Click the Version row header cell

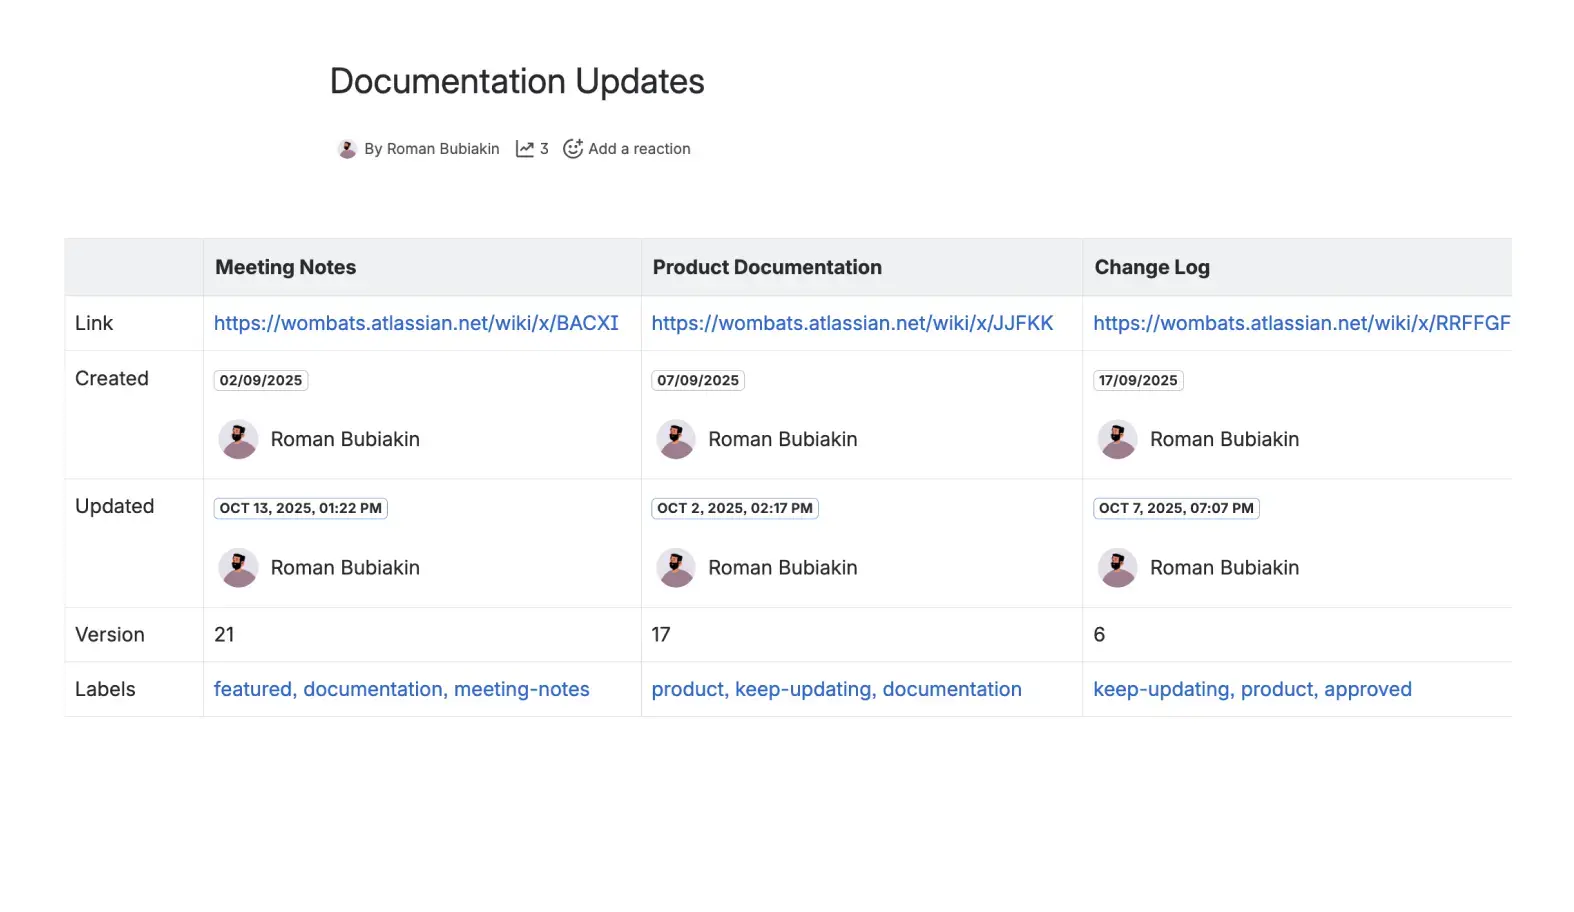click(x=134, y=635)
